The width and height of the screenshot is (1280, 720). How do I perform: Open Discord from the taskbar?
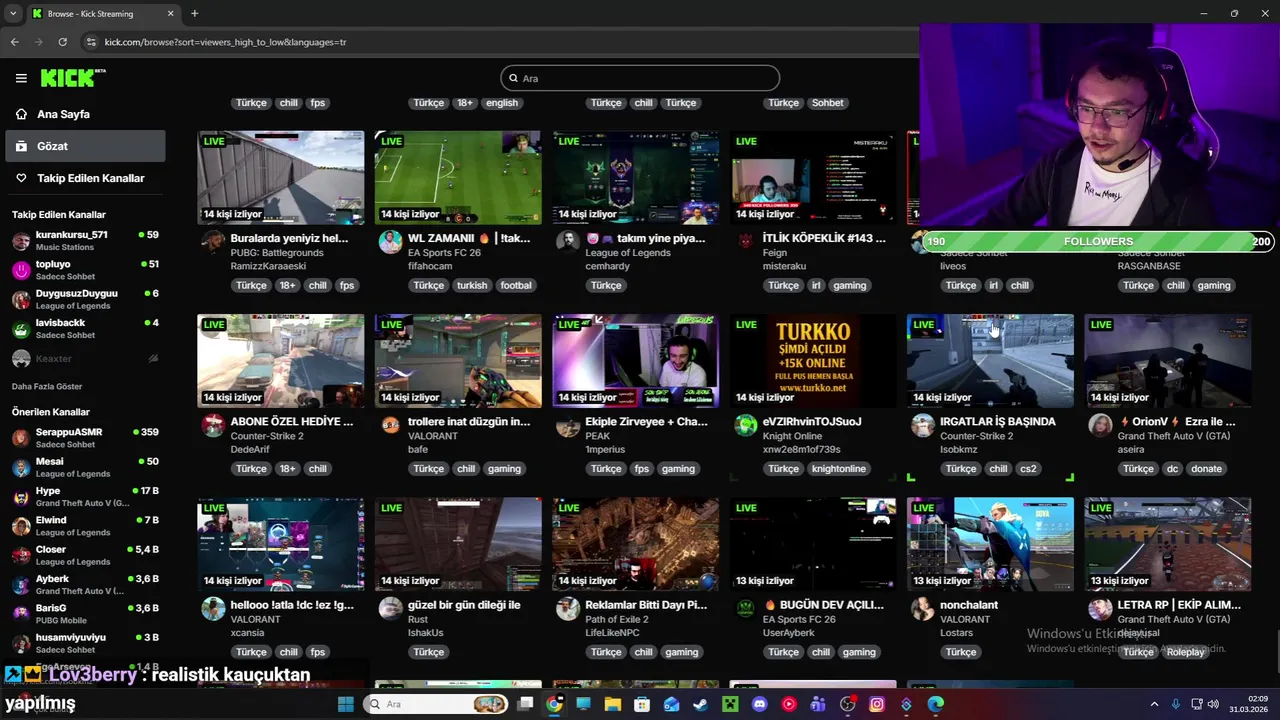(x=759, y=704)
